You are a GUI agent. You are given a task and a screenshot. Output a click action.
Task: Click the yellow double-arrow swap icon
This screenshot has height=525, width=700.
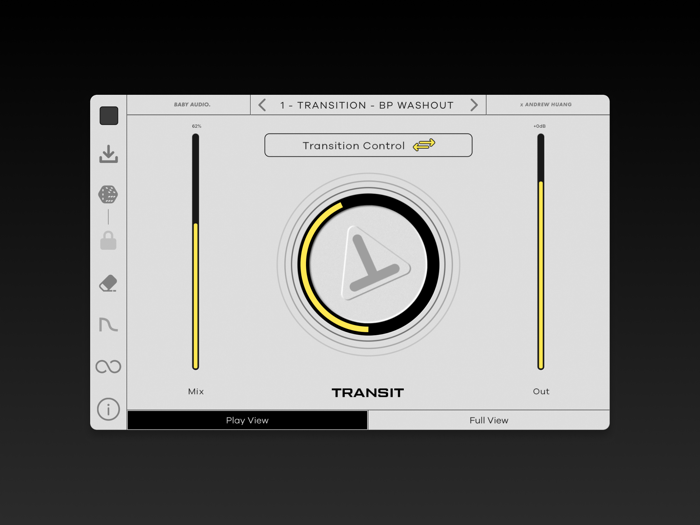(424, 145)
